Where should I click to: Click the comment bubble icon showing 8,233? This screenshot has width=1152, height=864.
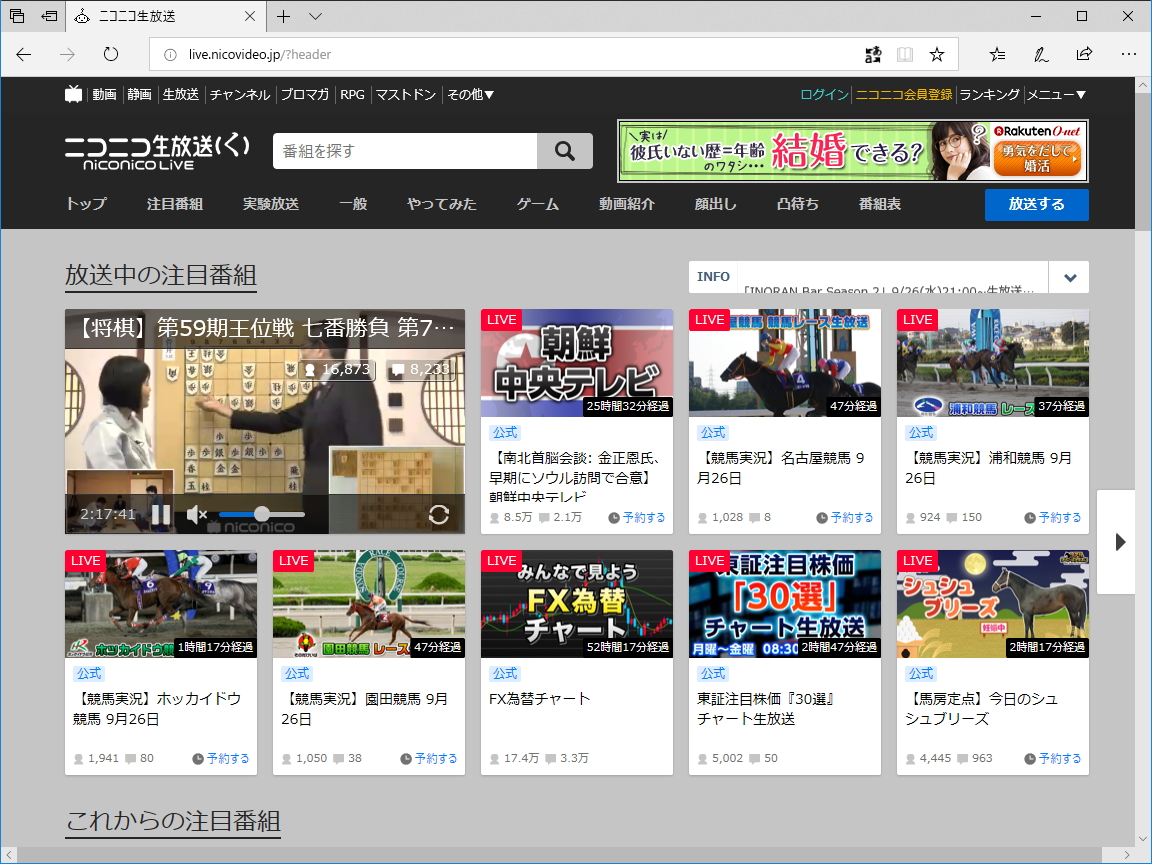pyautogui.click(x=401, y=369)
